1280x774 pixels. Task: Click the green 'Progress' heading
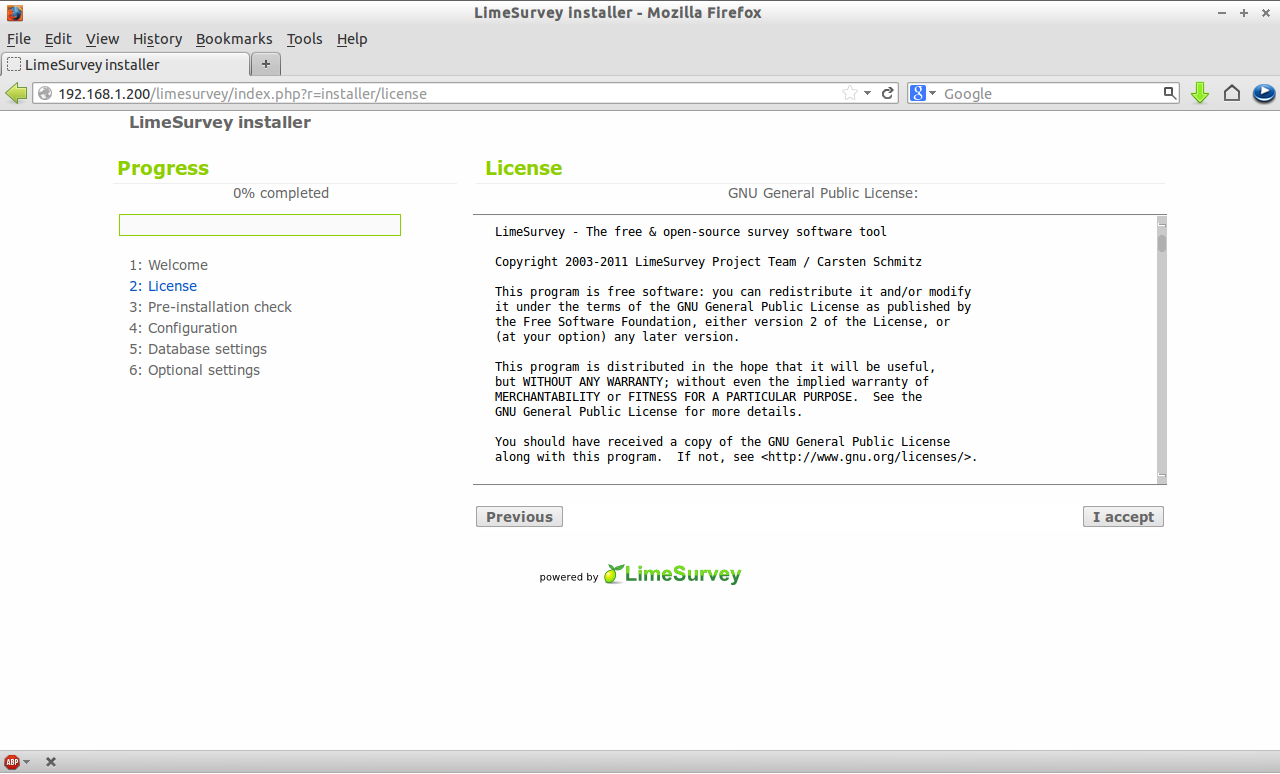[163, 168]
